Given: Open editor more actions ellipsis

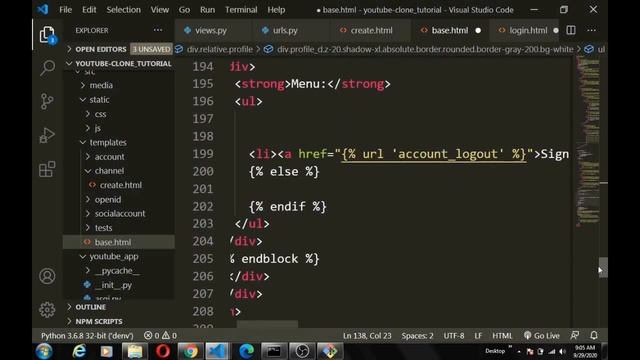Looking at the screenshot, I should [x=591, y=30].
